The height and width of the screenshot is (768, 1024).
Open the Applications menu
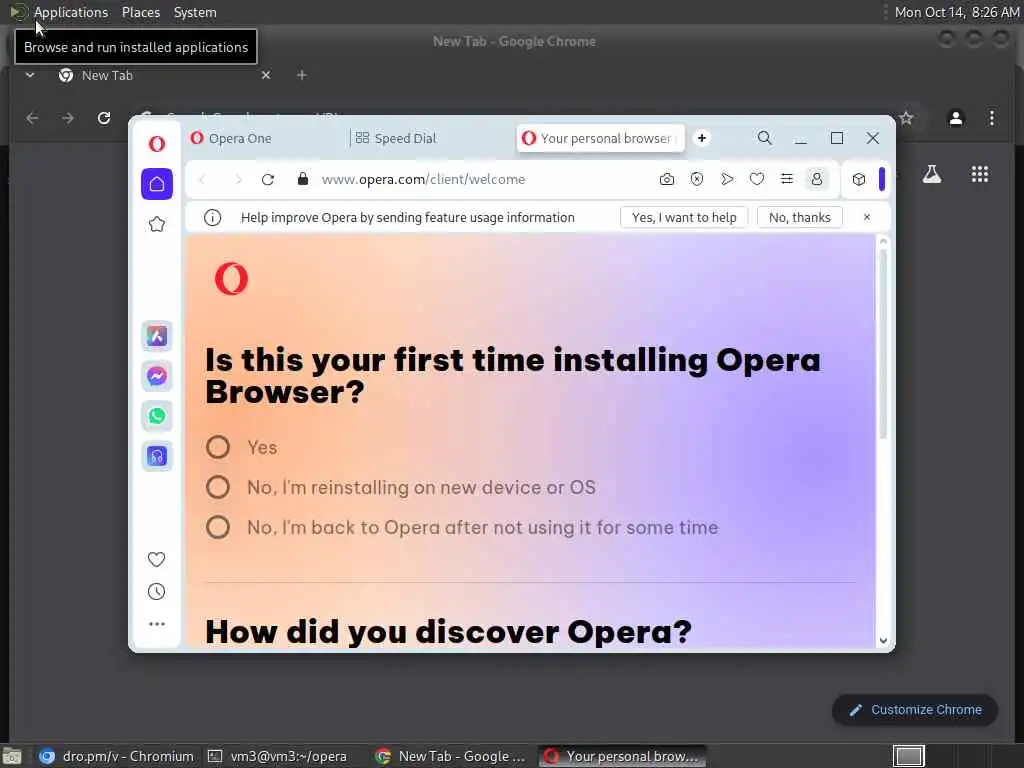tap(71, 12)
